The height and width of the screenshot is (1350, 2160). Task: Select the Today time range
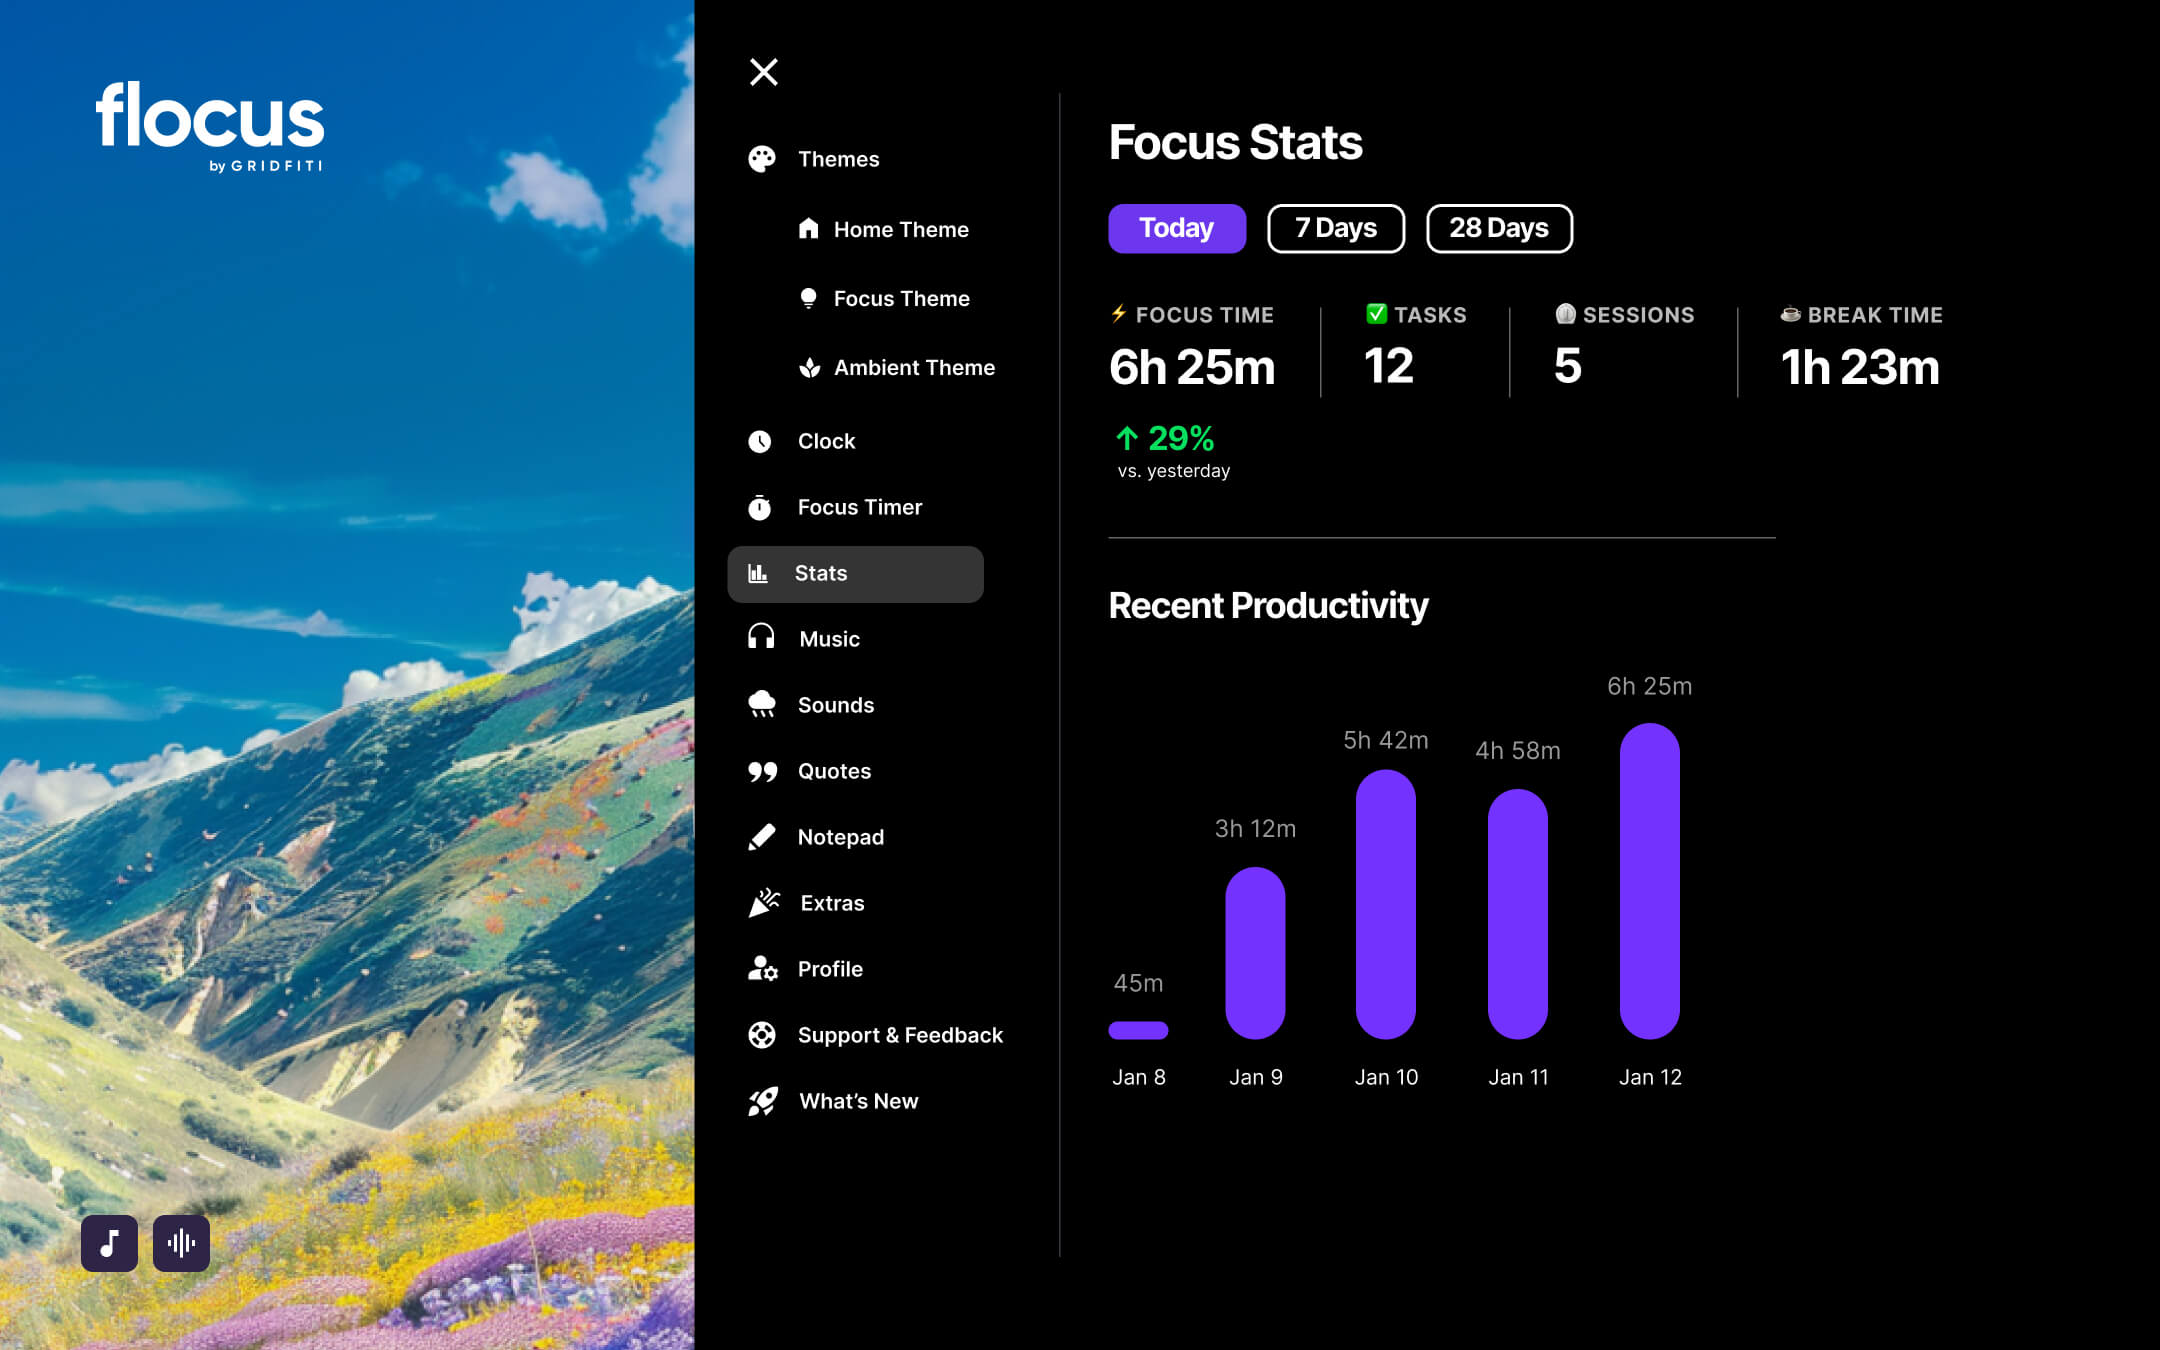pyautogui.click(x=1176, y=228)
